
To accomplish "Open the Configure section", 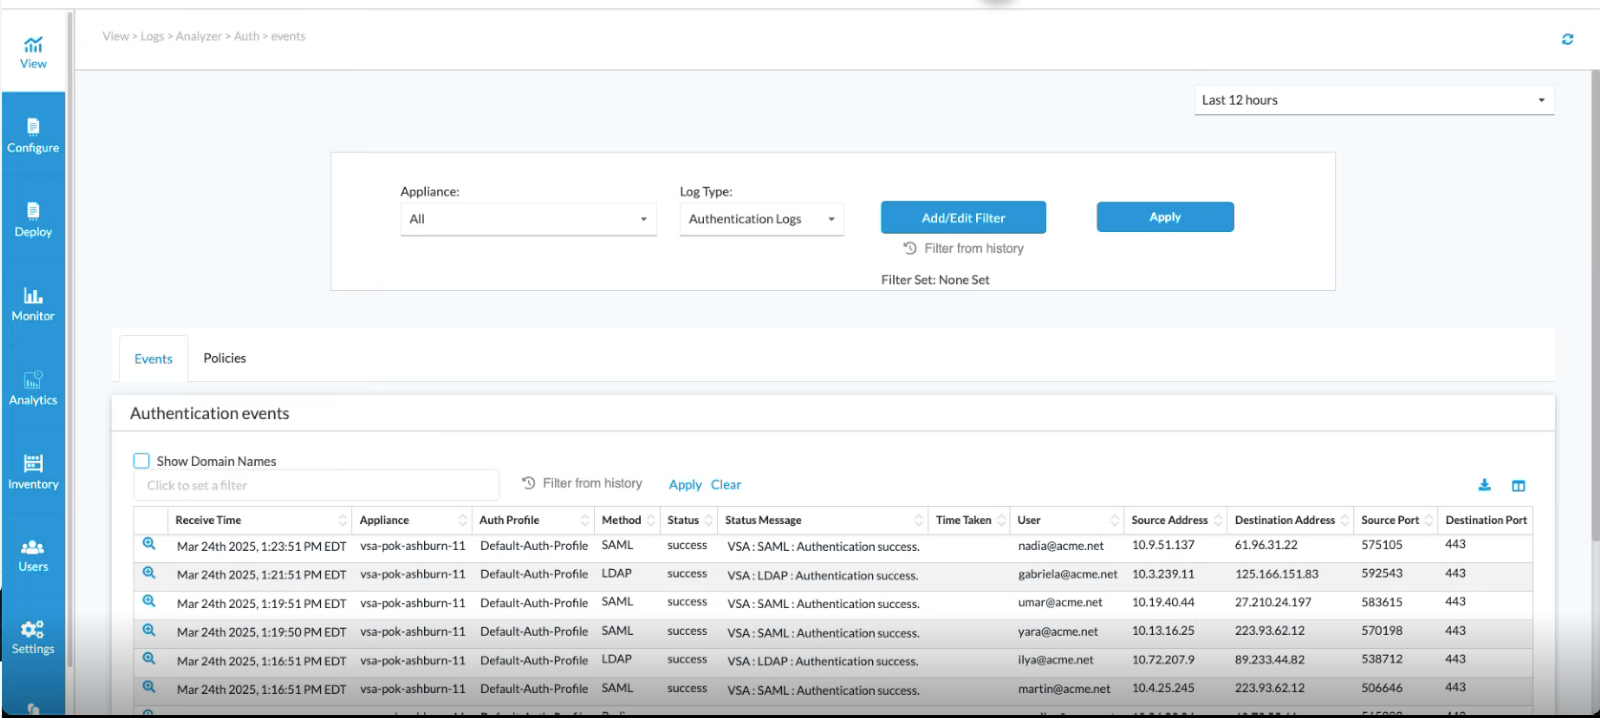I will pos(33,136).
